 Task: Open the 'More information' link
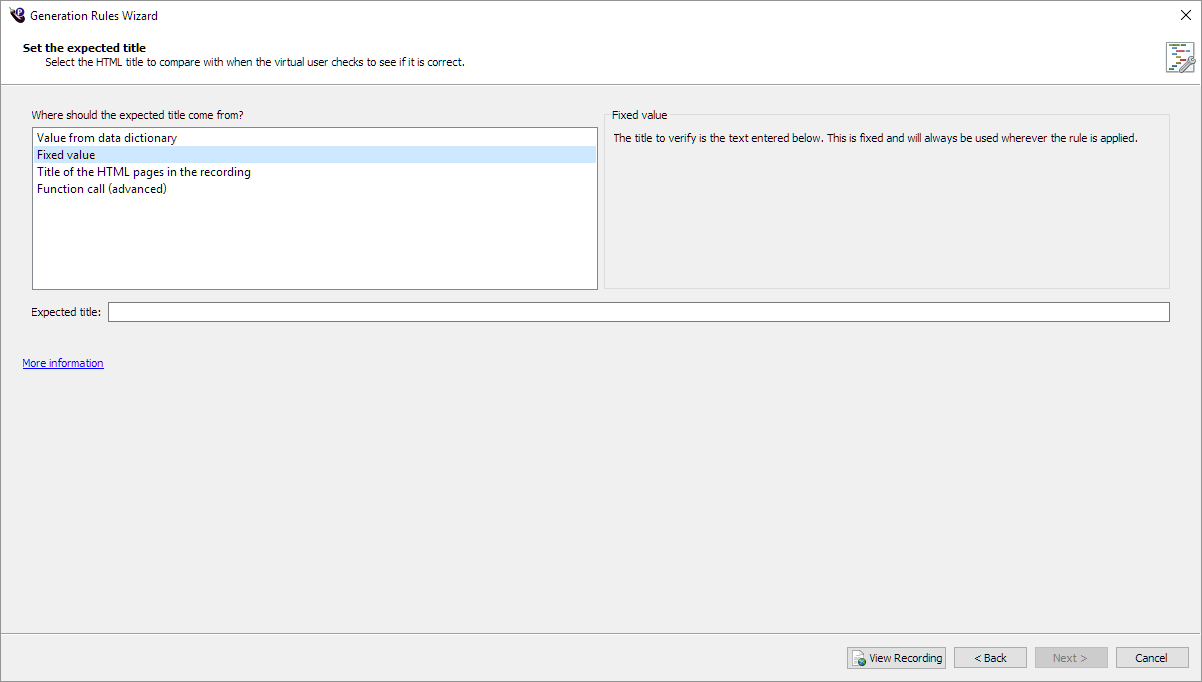63,363
